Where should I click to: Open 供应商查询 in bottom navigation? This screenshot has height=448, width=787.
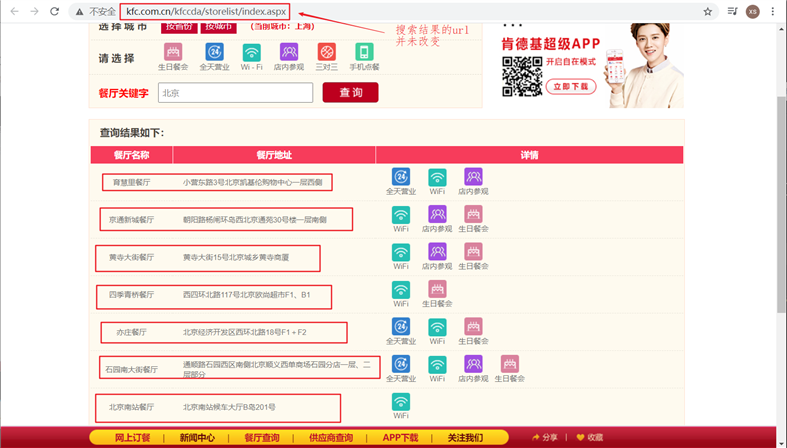point(331,437)
